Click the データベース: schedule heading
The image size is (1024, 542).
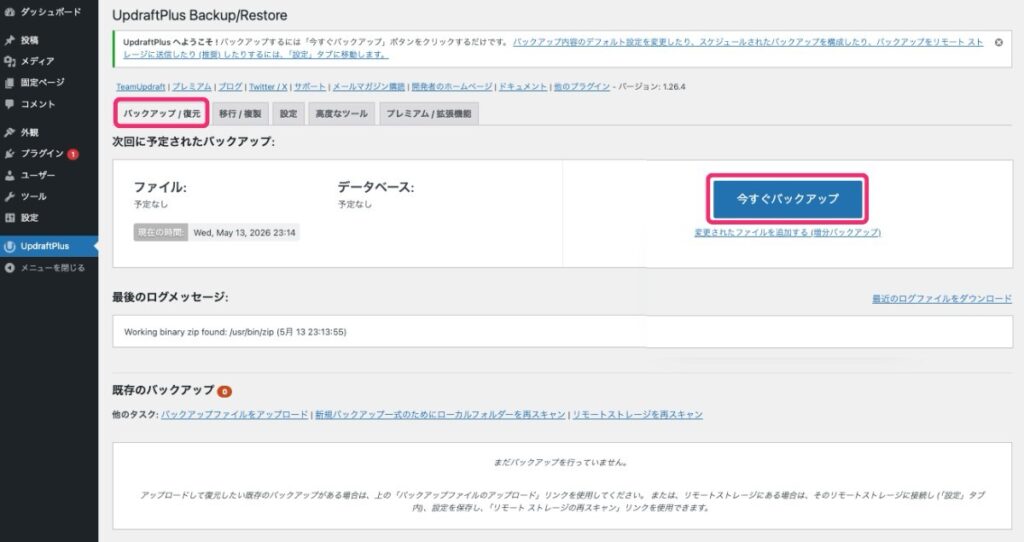(376, 187)
